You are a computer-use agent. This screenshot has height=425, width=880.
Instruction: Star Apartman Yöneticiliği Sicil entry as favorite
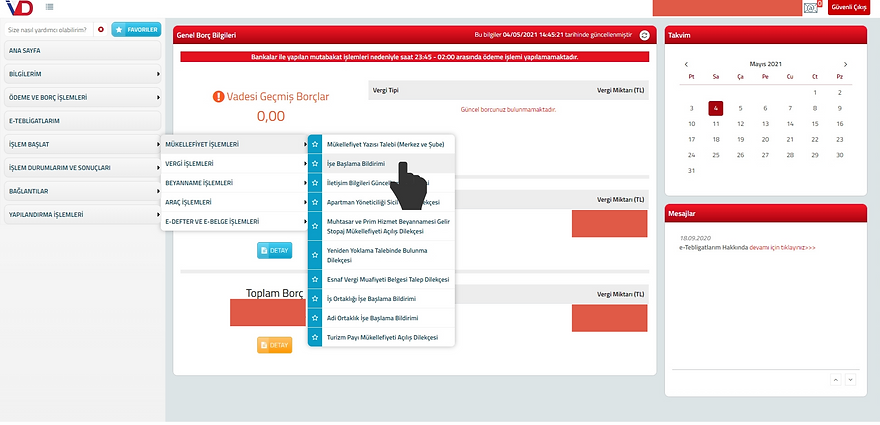[x=315, y=202]
